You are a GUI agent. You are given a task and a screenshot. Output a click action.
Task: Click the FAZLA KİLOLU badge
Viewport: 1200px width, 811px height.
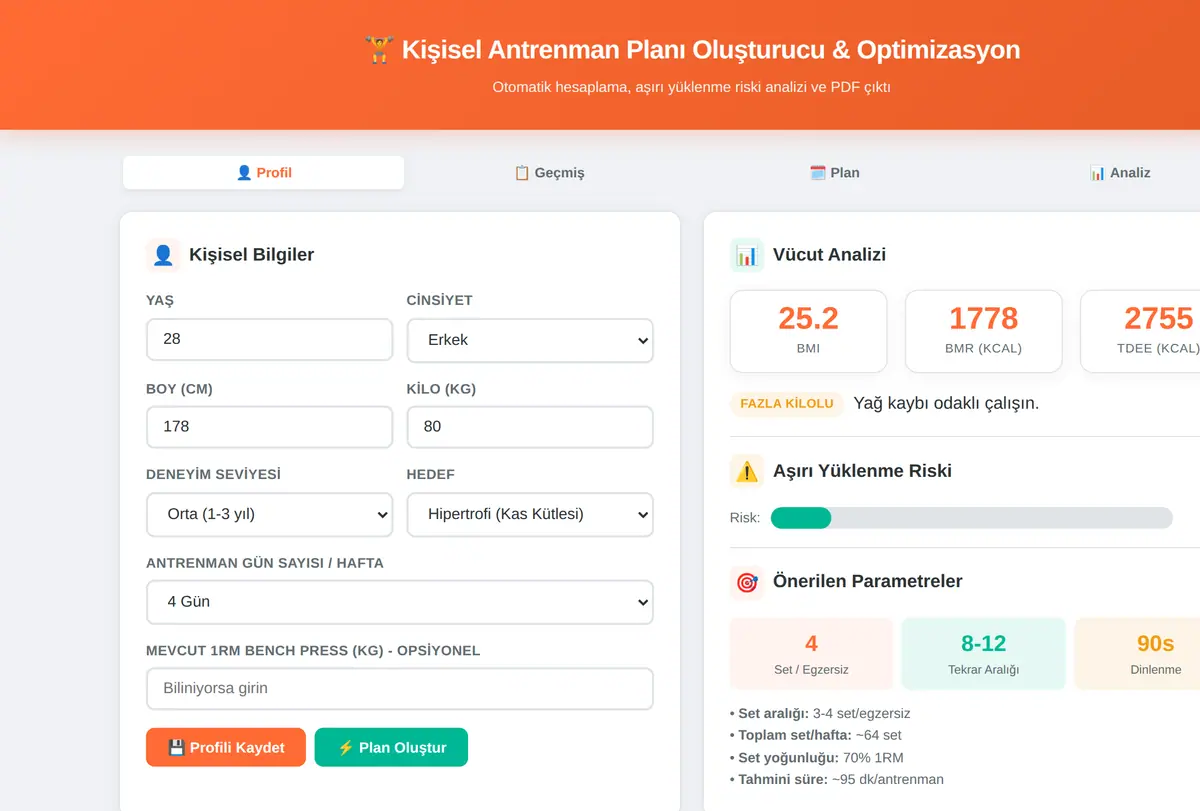click(787, 404)
